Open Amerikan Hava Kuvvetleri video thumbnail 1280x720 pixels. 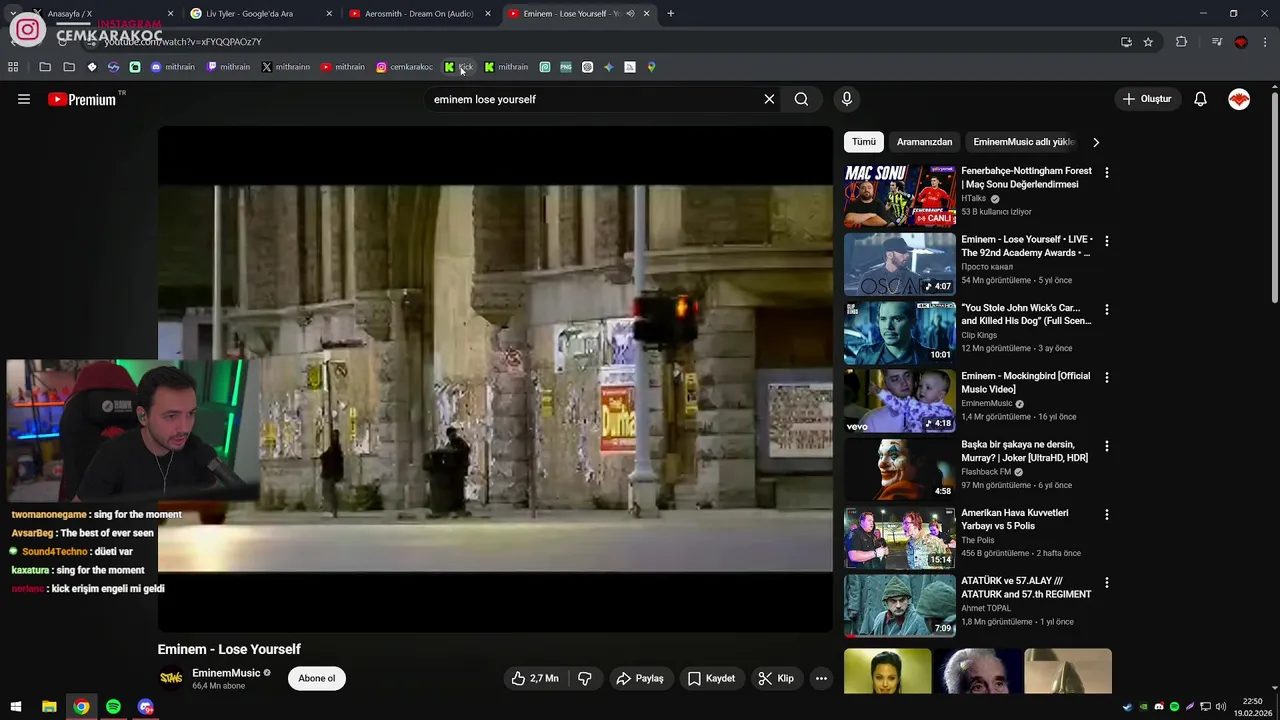(900, 538)
